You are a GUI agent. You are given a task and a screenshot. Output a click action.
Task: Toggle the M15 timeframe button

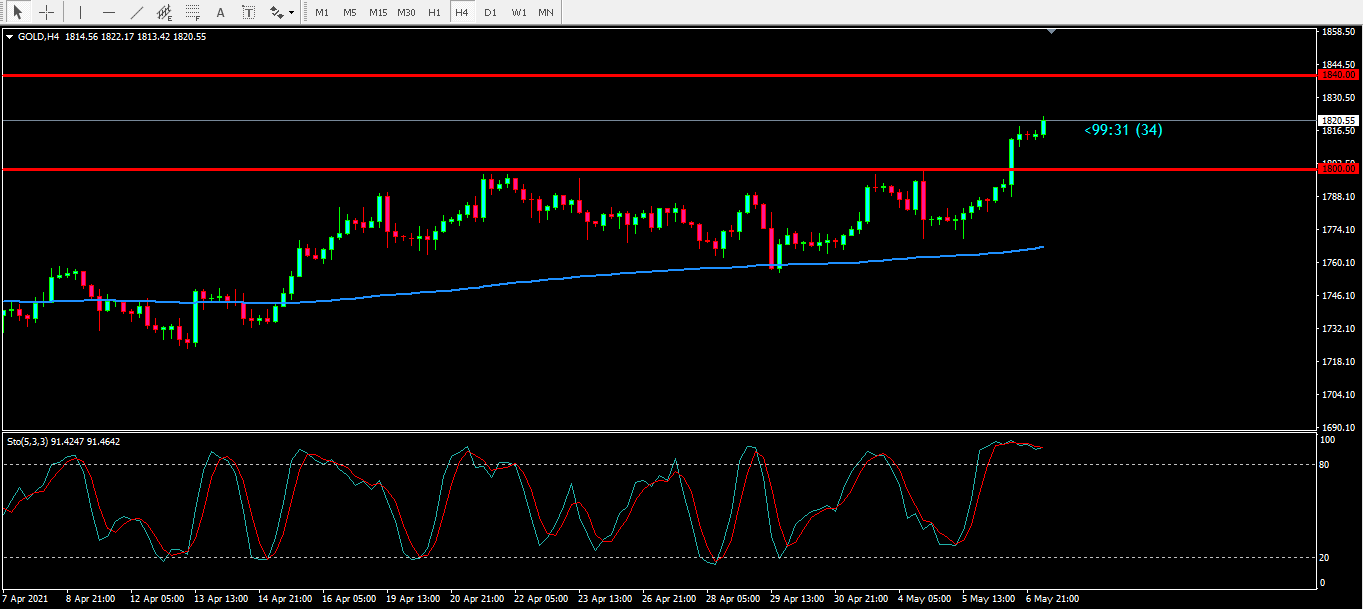pyautogui.click(x=377, y=13)
